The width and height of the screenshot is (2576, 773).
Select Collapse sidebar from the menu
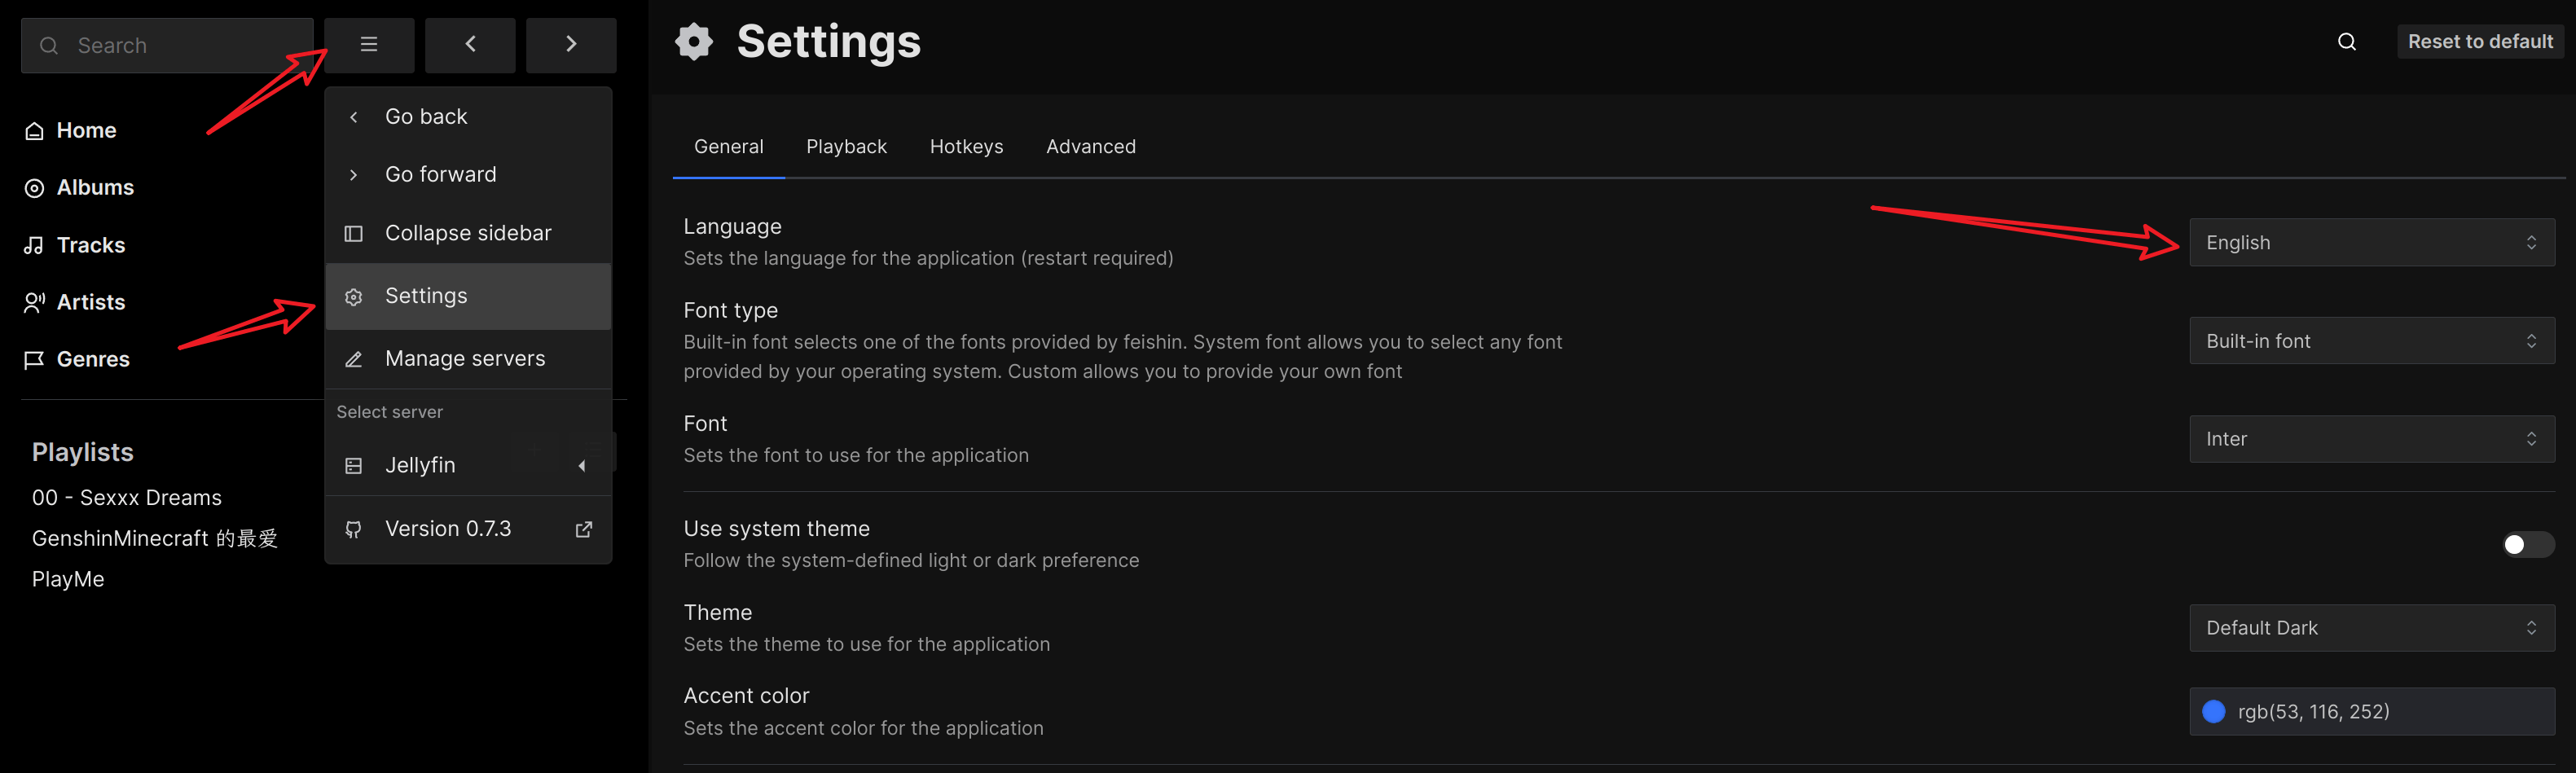(x=467, y=233)
